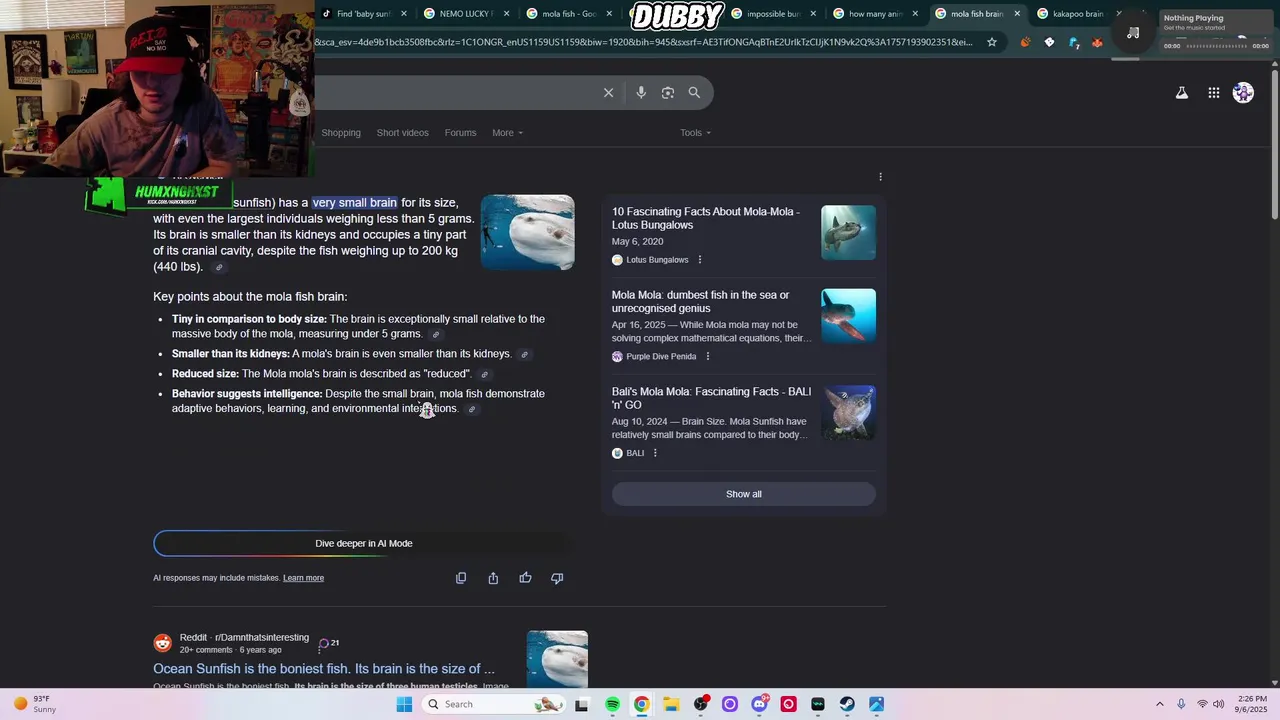Screen dimensions: 1280x720
Task: Close the 'mola fish brain' active tab
Action: [x=1017, y=14]
